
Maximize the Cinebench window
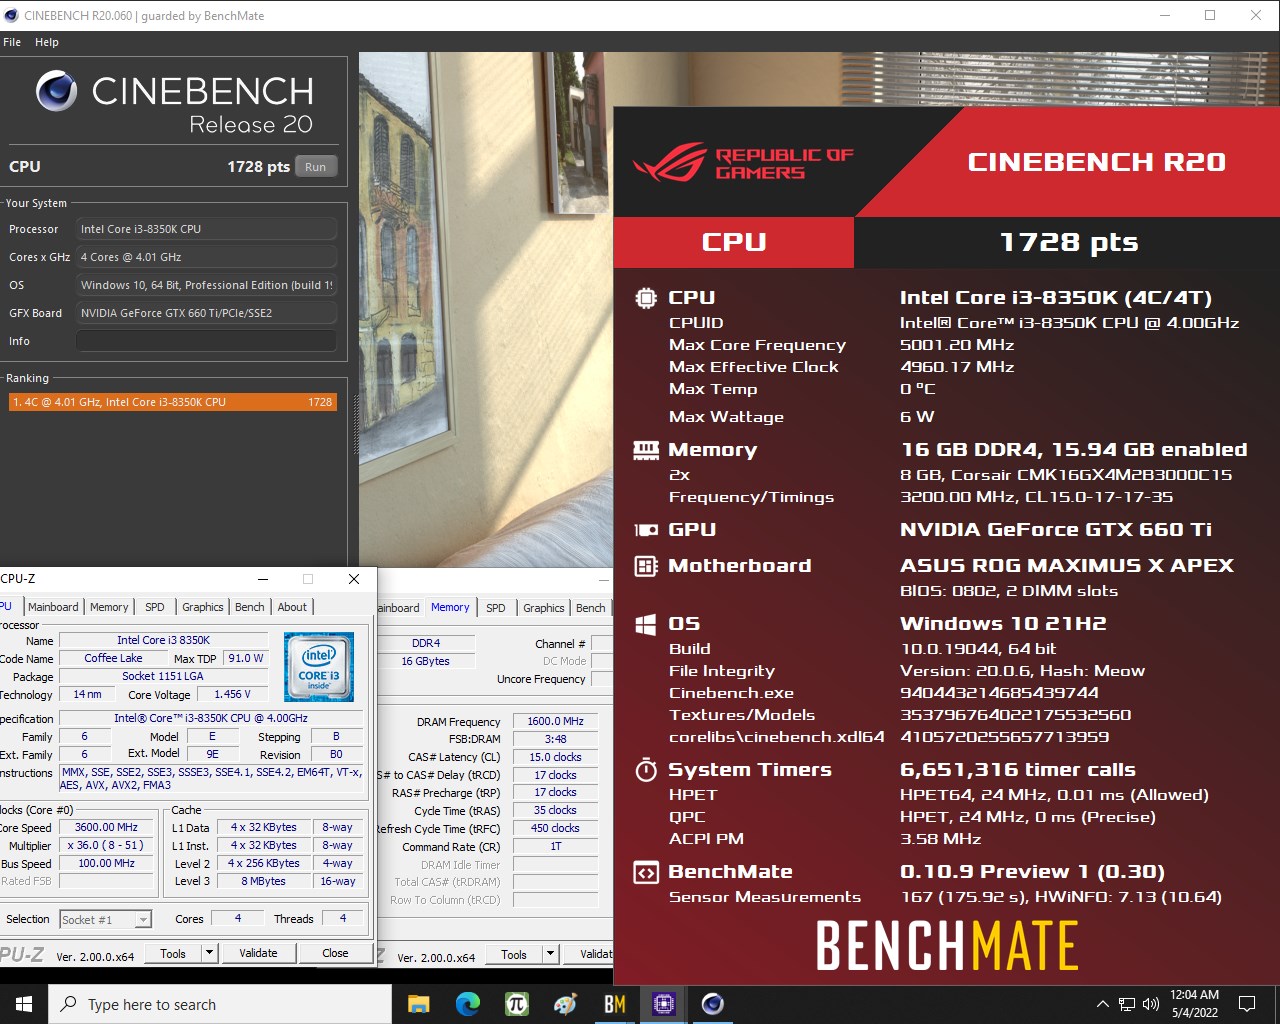pos(1210,15)
